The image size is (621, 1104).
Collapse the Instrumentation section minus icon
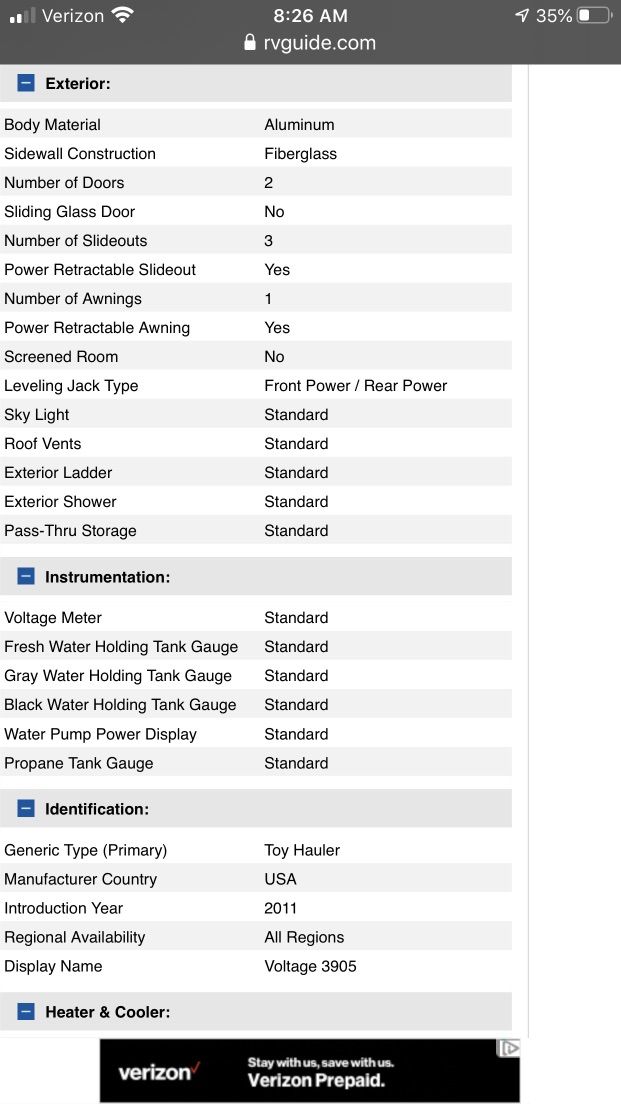[x=26, y=577]
